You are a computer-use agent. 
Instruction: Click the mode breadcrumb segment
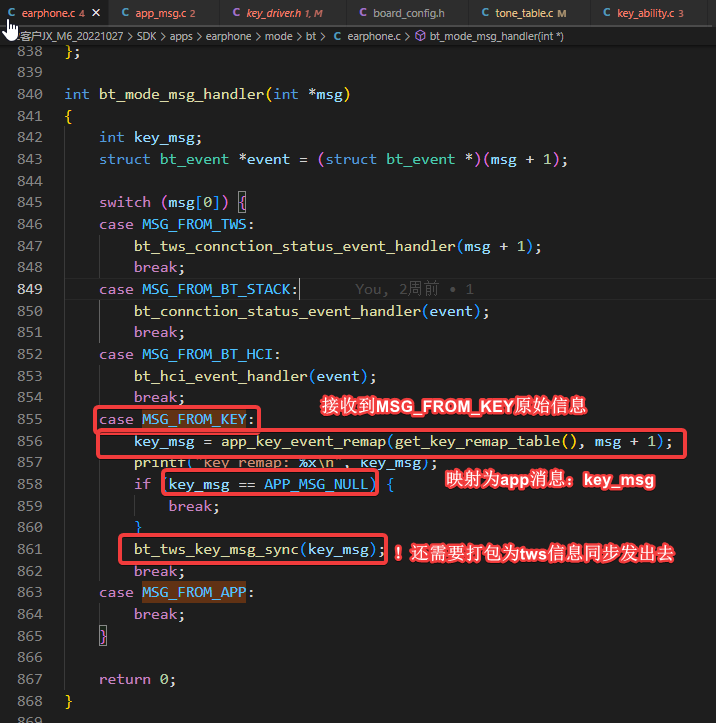[278, 36]
